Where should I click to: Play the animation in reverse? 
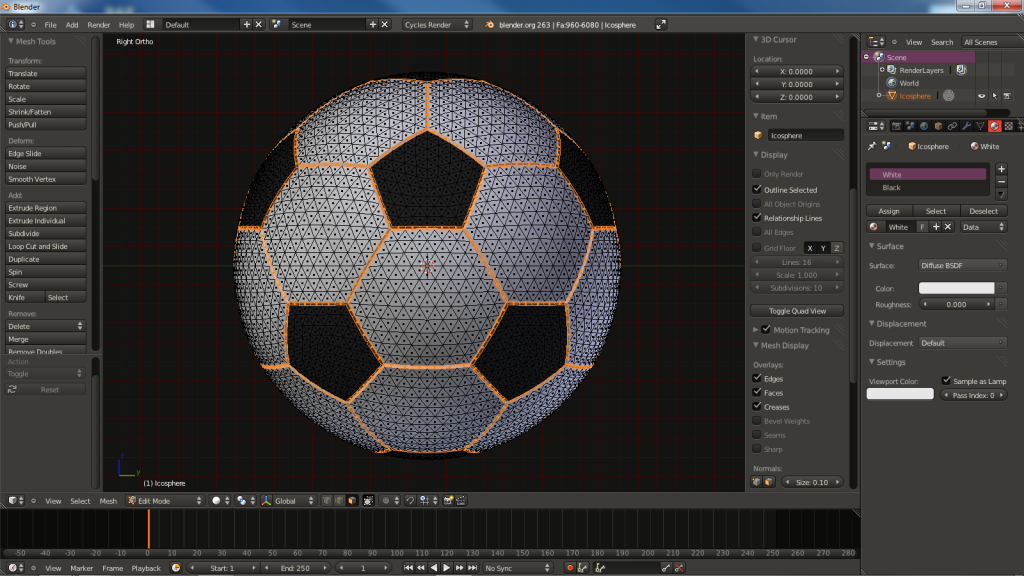(434, 568)
